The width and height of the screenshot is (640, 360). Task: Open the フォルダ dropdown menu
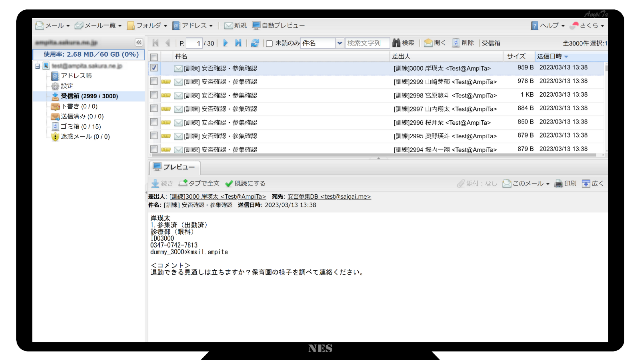(x=147, y=26)
